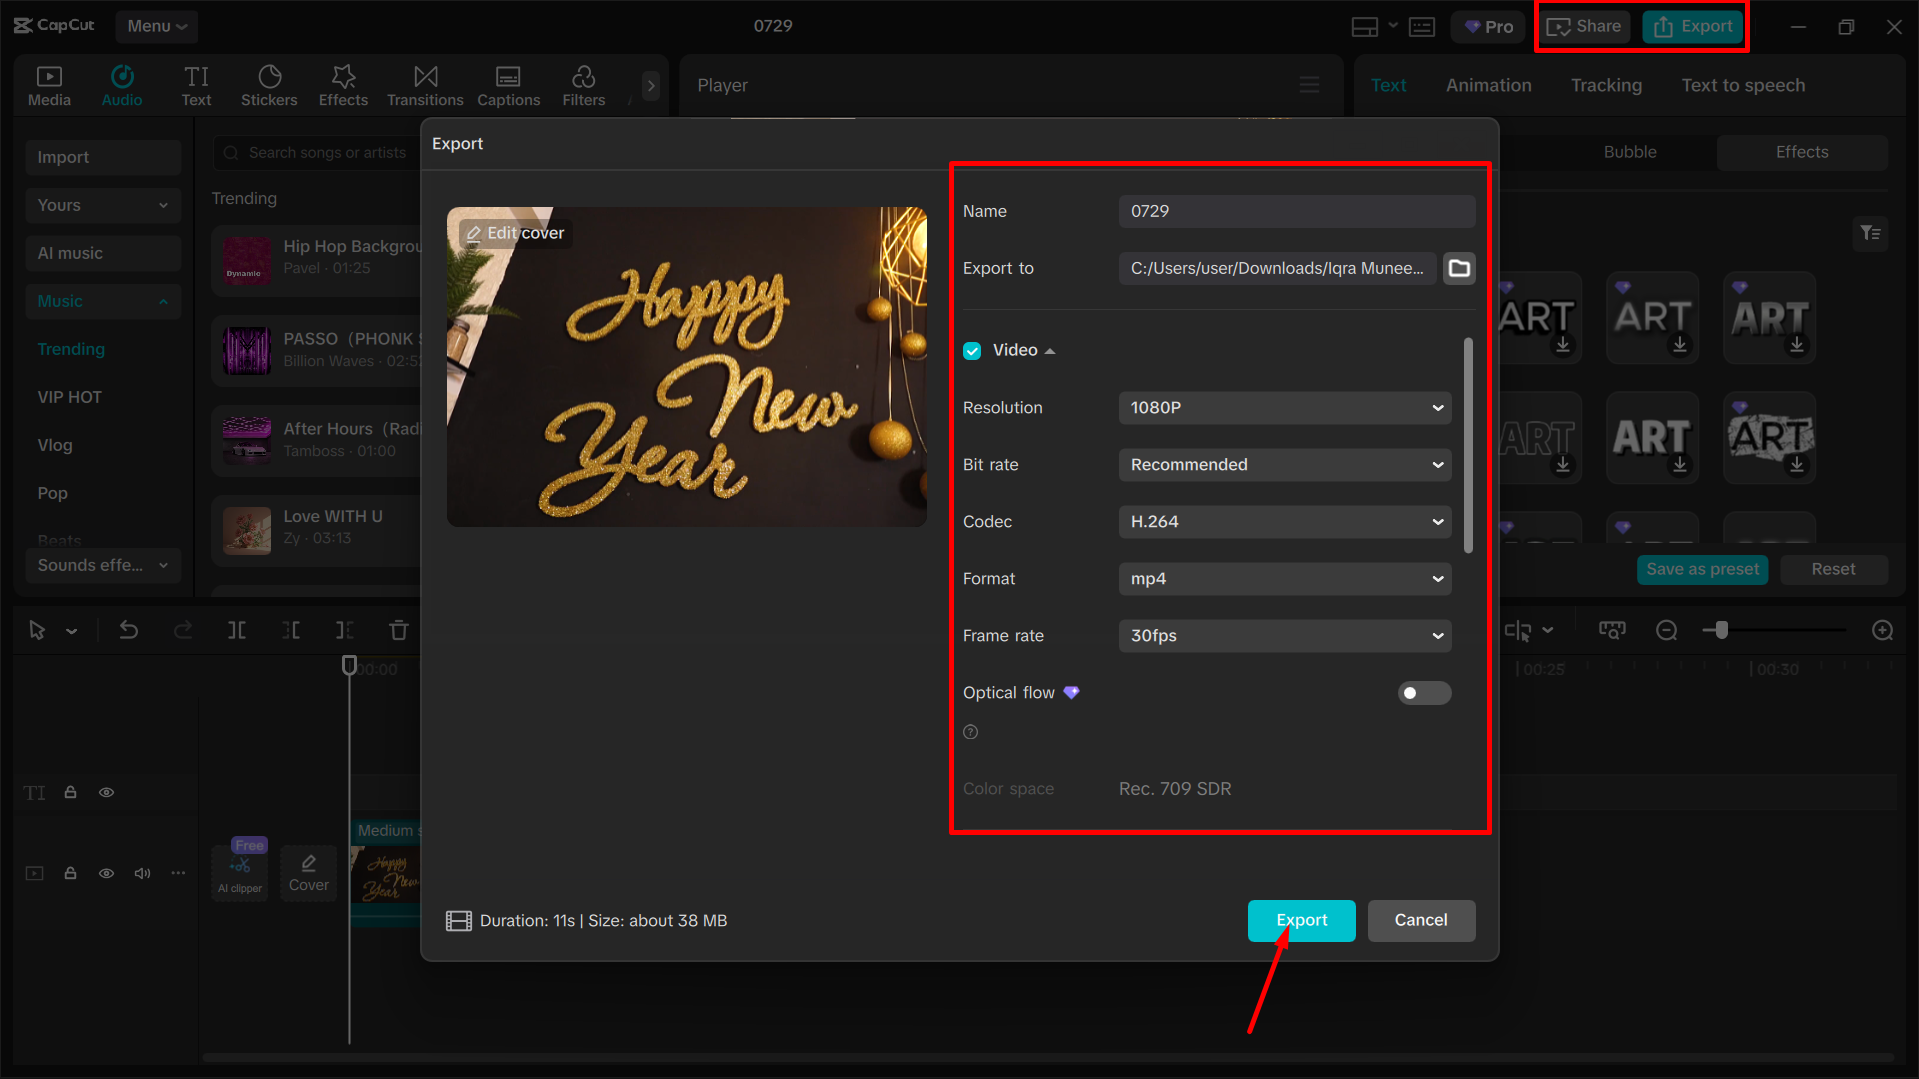This screenshot has width=1919, height=1079.
Task: Lock the main video track
Action: click(70, 873)
